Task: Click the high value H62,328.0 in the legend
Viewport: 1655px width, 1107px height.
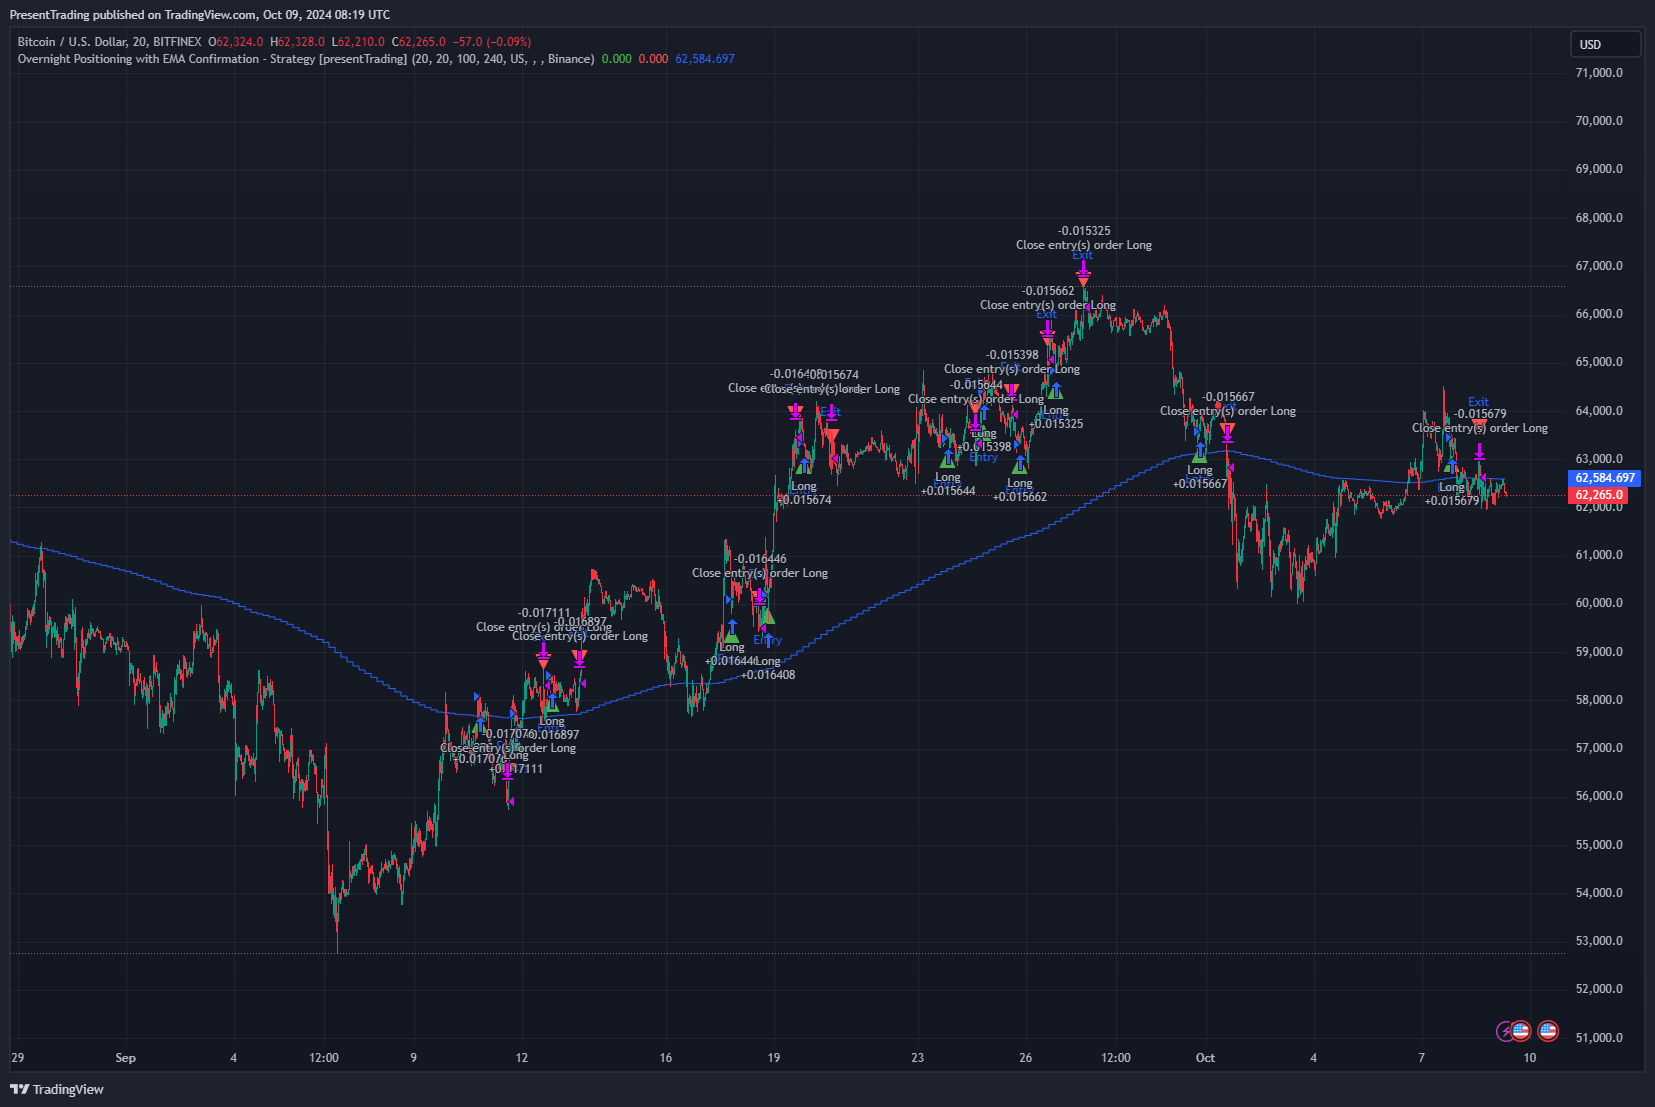Action: [297, 42]
